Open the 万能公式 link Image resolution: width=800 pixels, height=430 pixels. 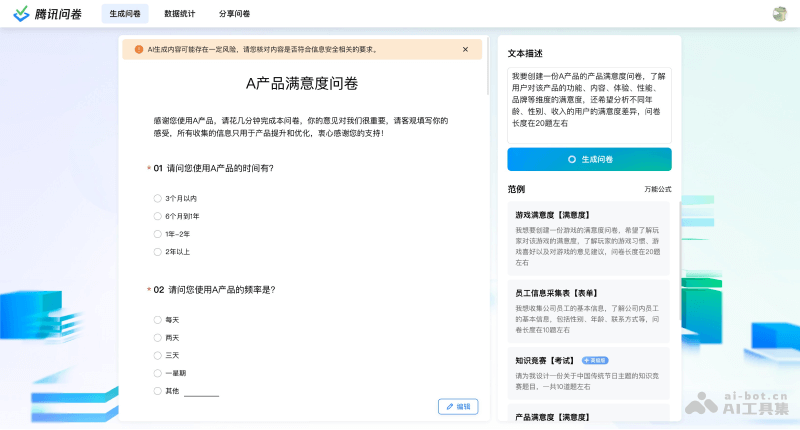point(657,189)
